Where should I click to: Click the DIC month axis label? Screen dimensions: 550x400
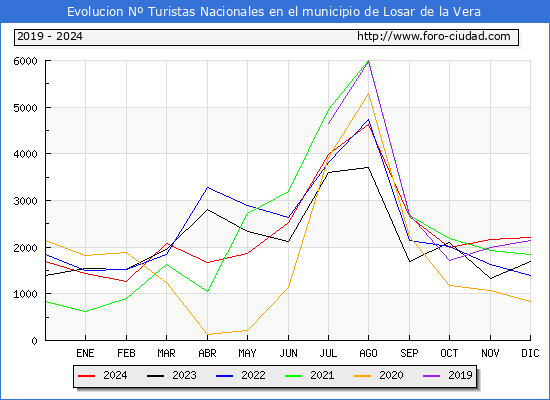coord(530,353)
